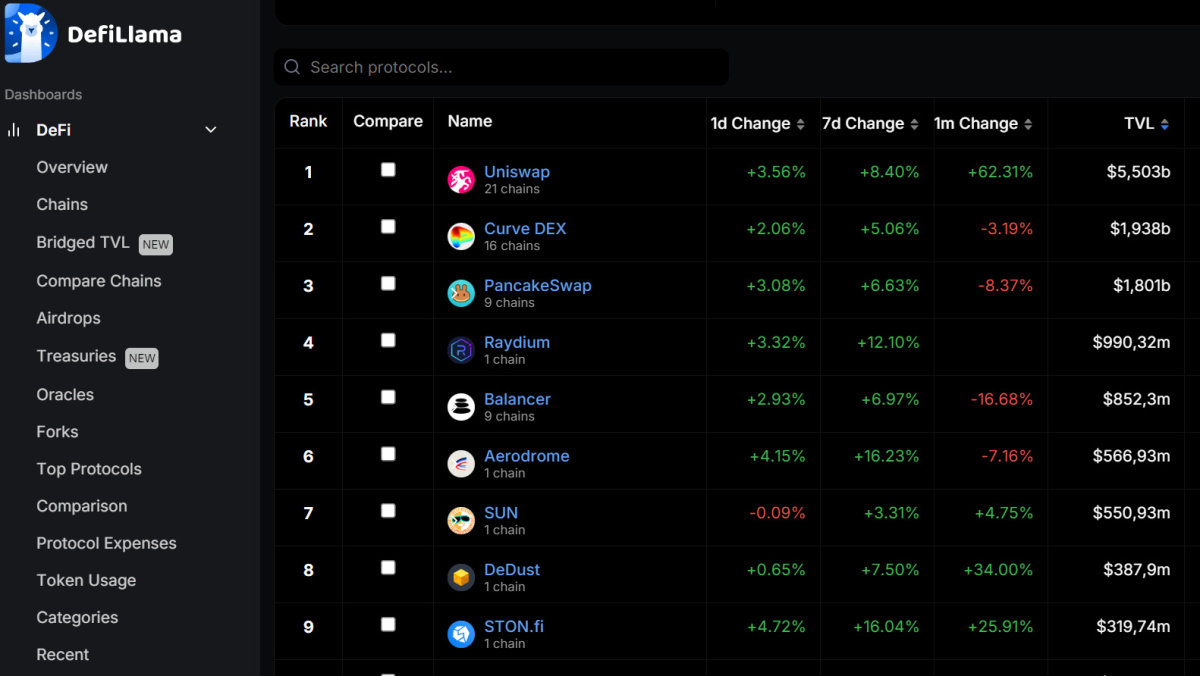Click the Compare column header
1200x676 pixels.
pos(388,121)
